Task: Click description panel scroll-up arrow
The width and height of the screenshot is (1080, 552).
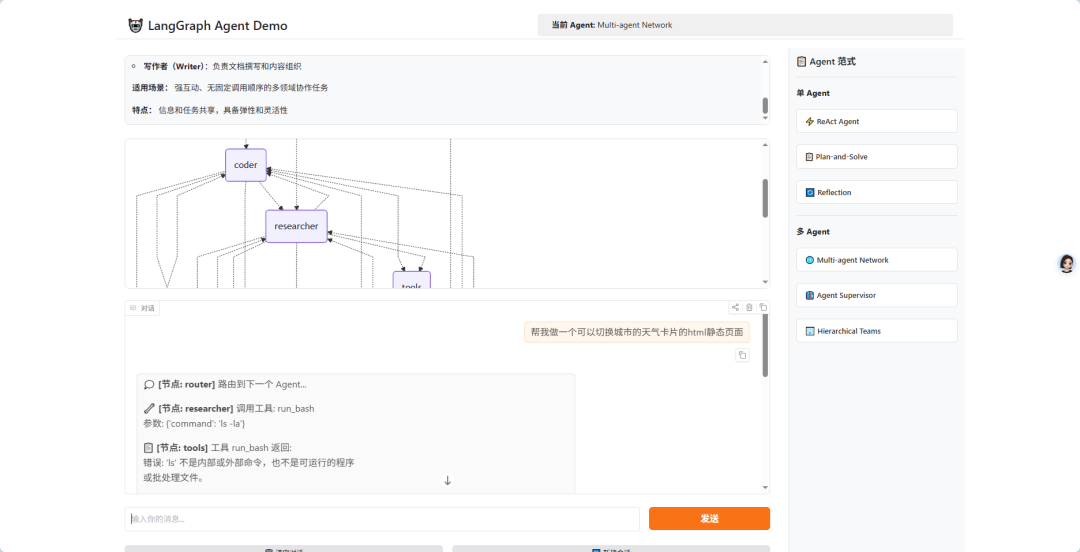Action: (x=765, y=62)
